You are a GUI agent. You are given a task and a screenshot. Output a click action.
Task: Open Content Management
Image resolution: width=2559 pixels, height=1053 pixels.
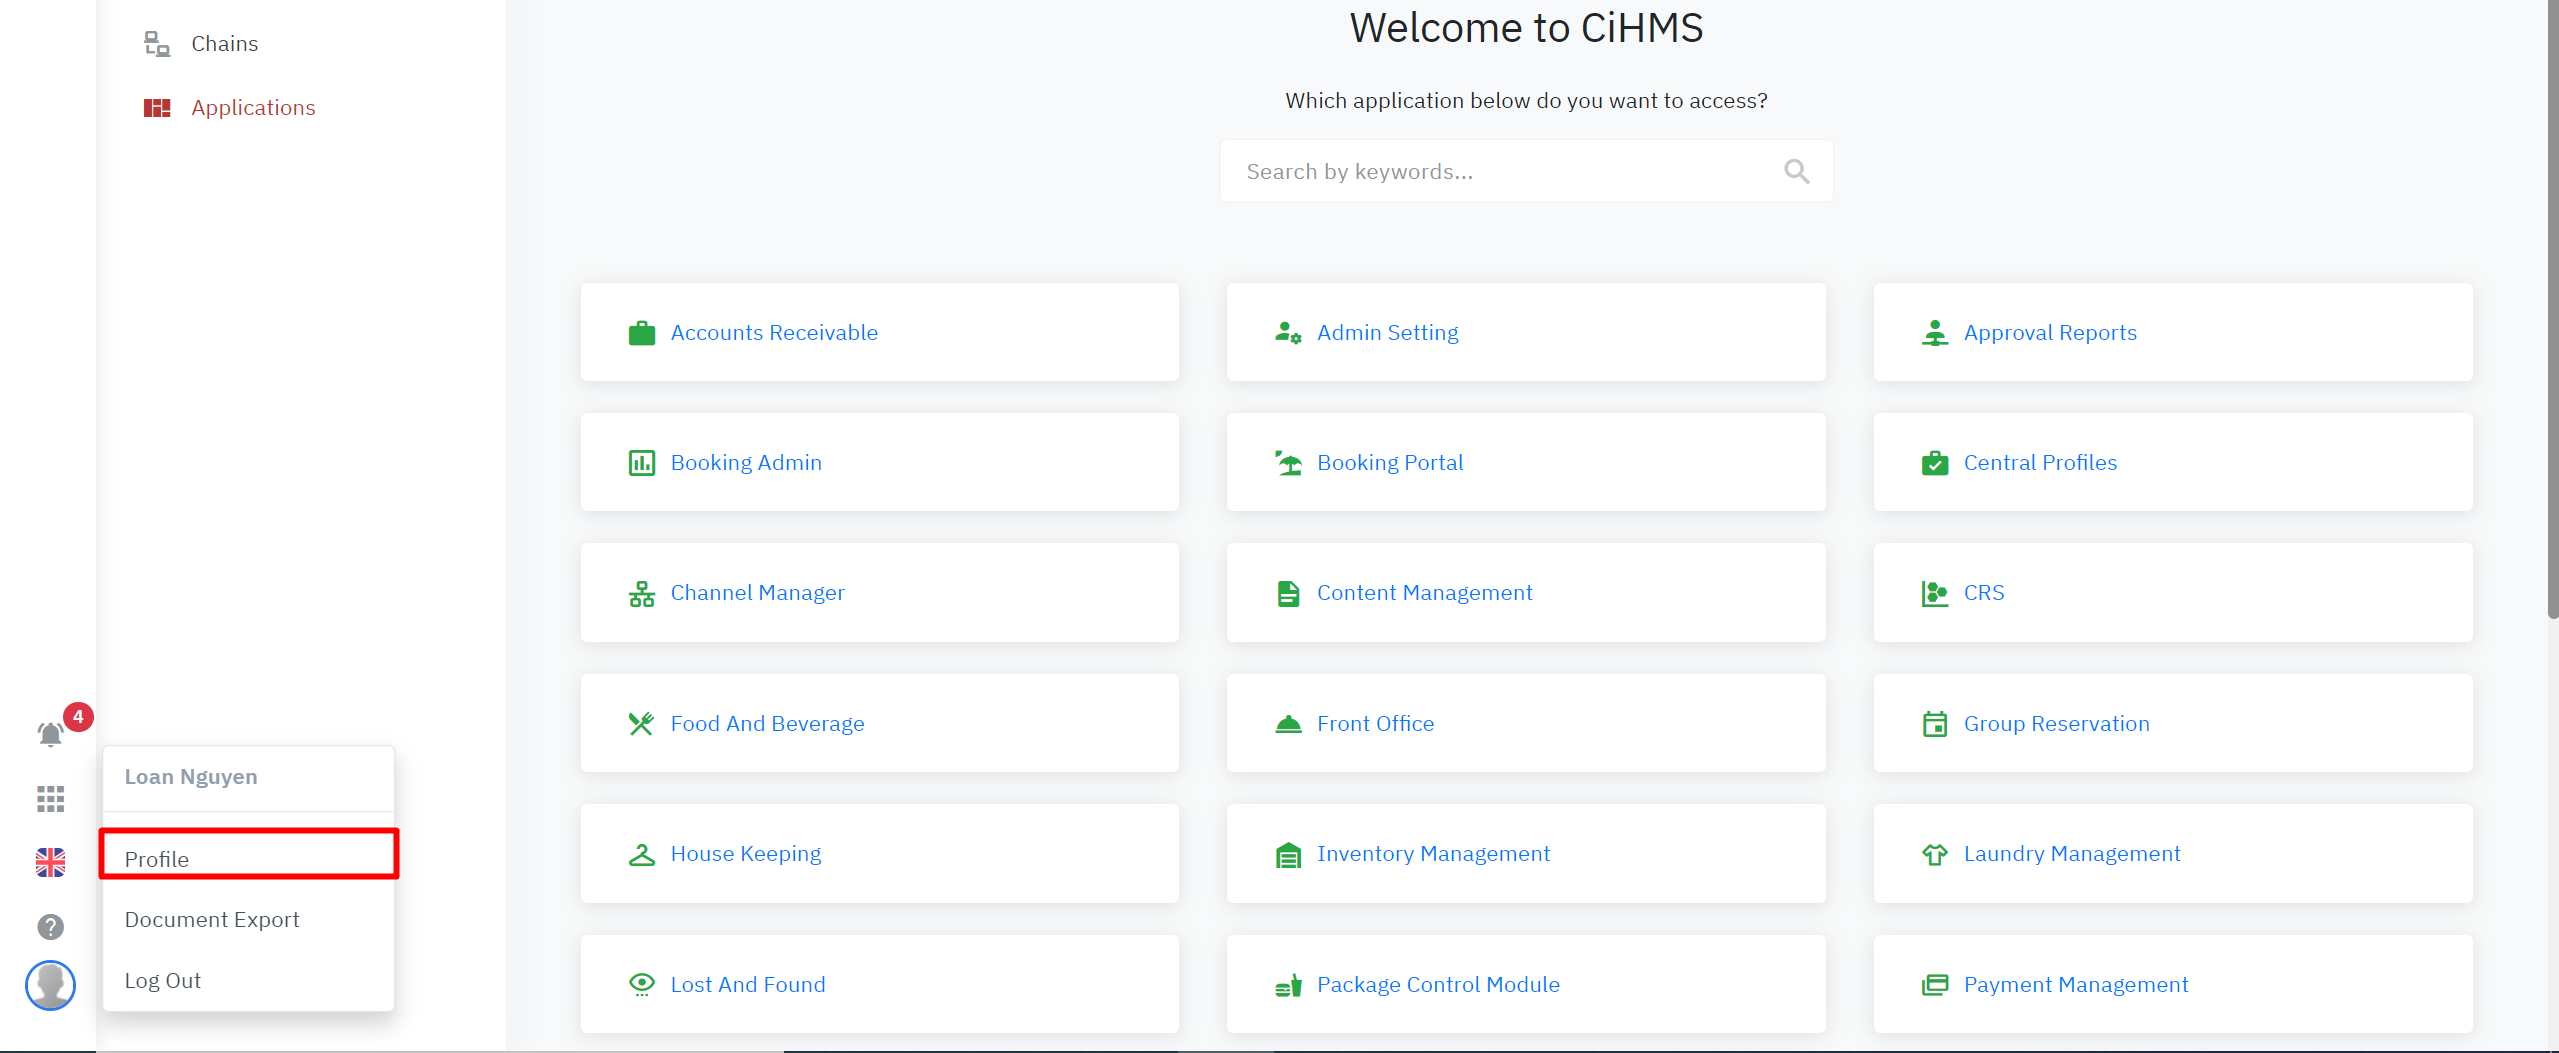1526,593
